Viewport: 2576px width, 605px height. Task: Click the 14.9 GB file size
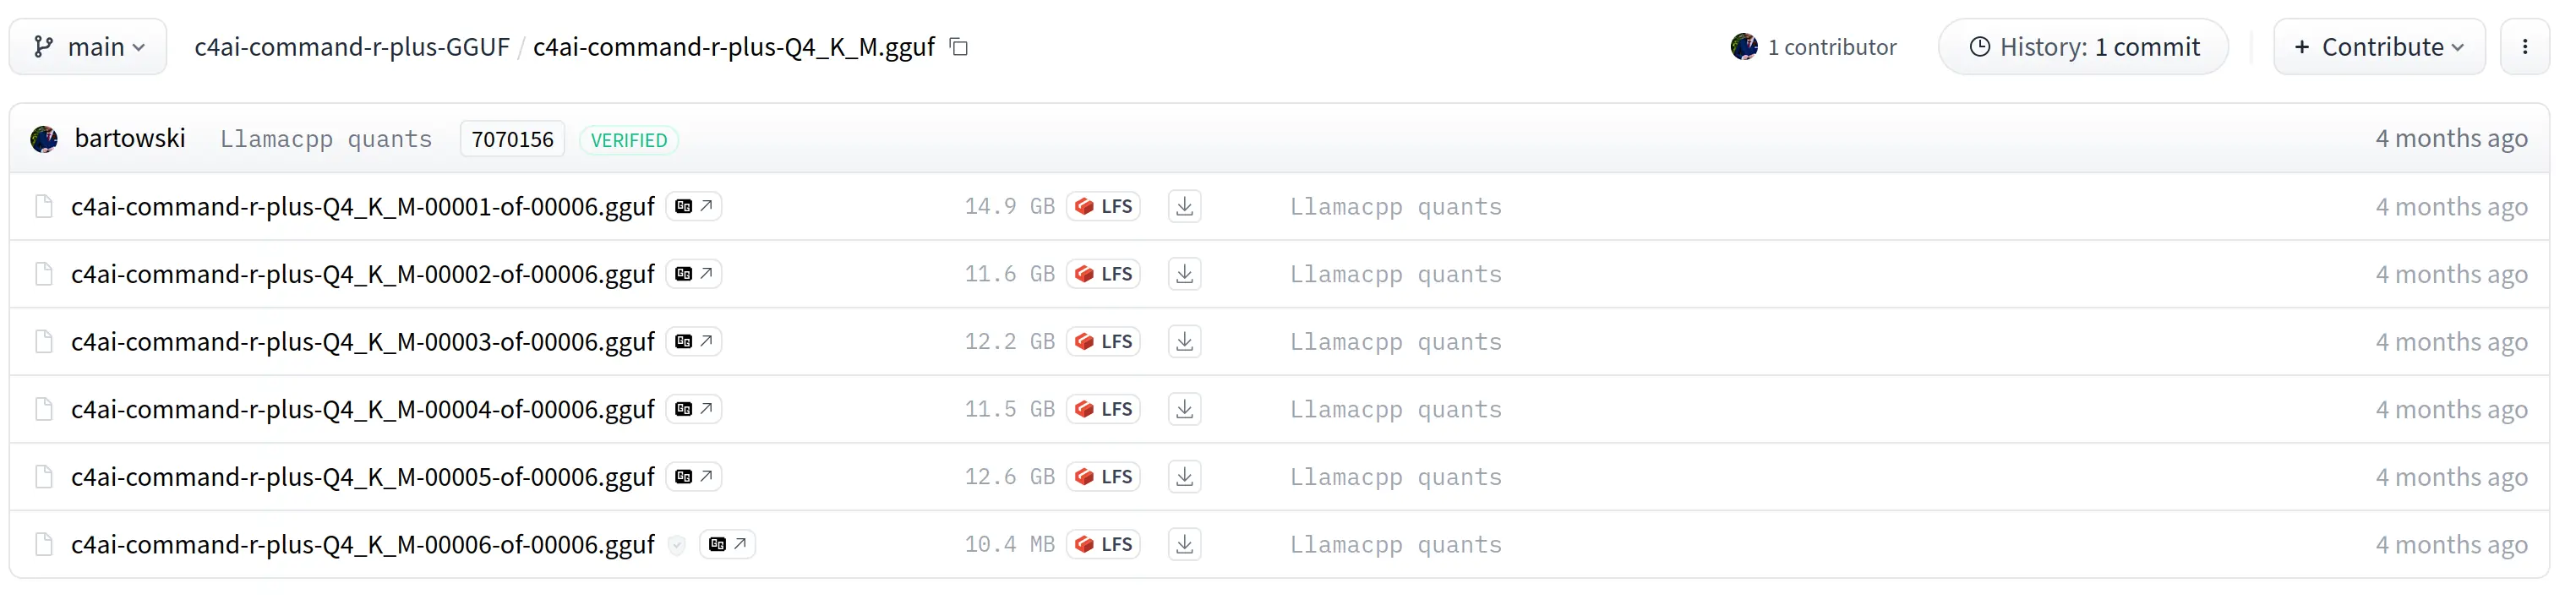(1010, 207)
